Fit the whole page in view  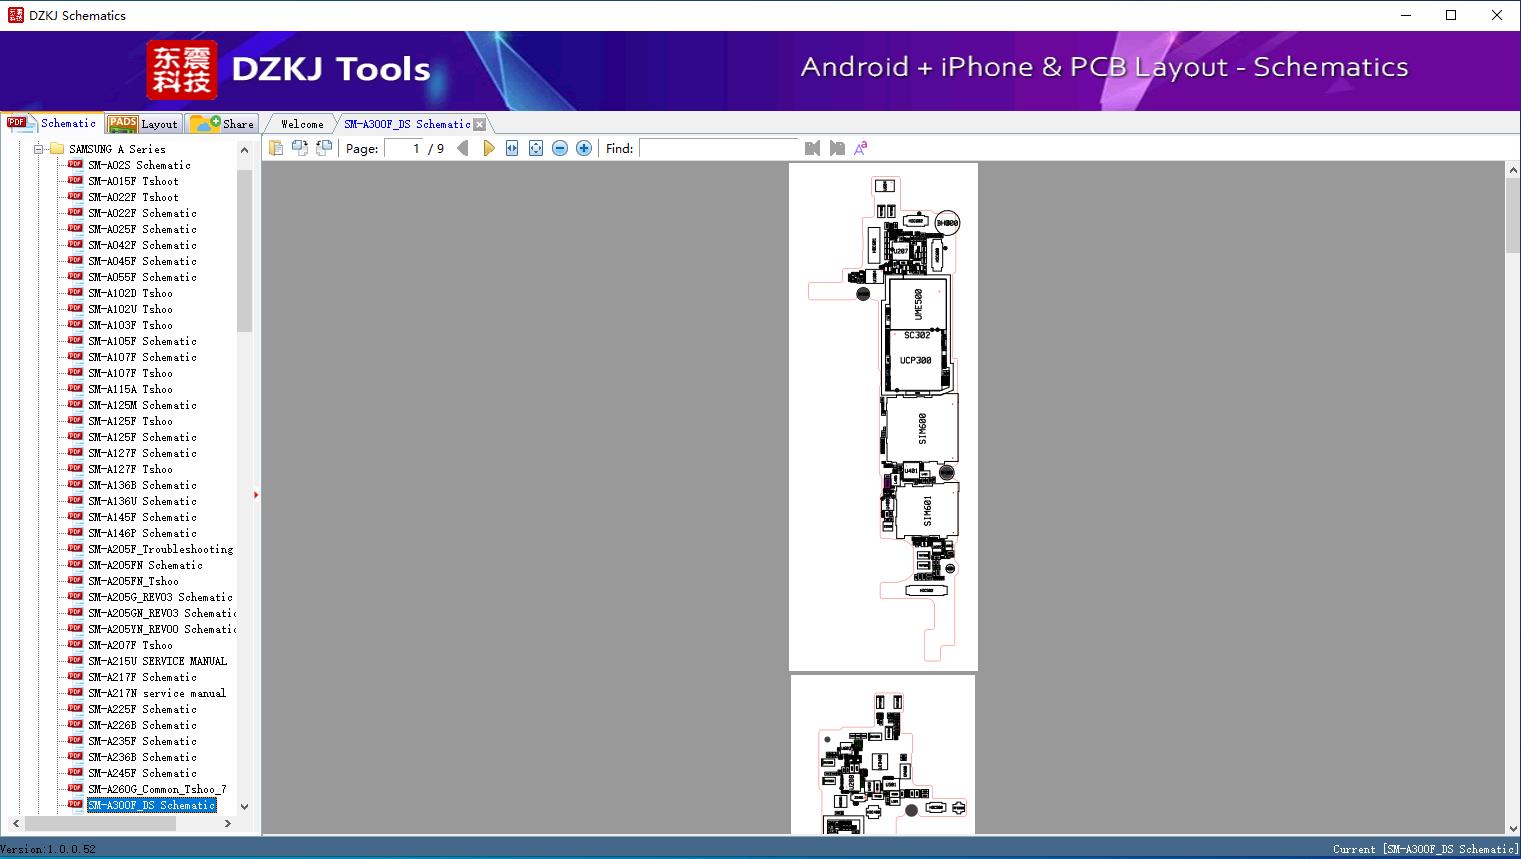point(536,148)
